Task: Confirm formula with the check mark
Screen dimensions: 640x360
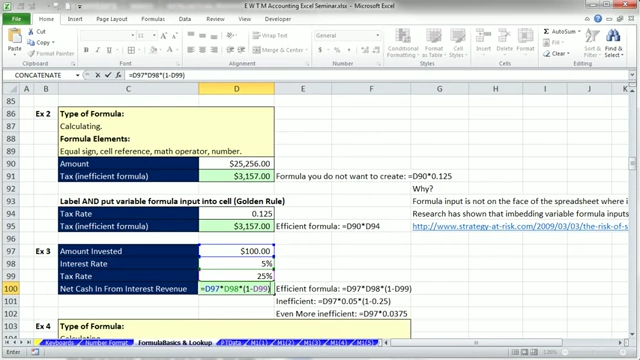Action: [108, 75]
